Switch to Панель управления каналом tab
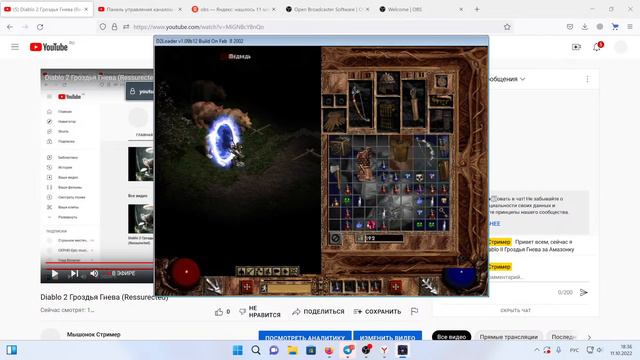This screenshot has width=640, height=360. coord(140,9)
